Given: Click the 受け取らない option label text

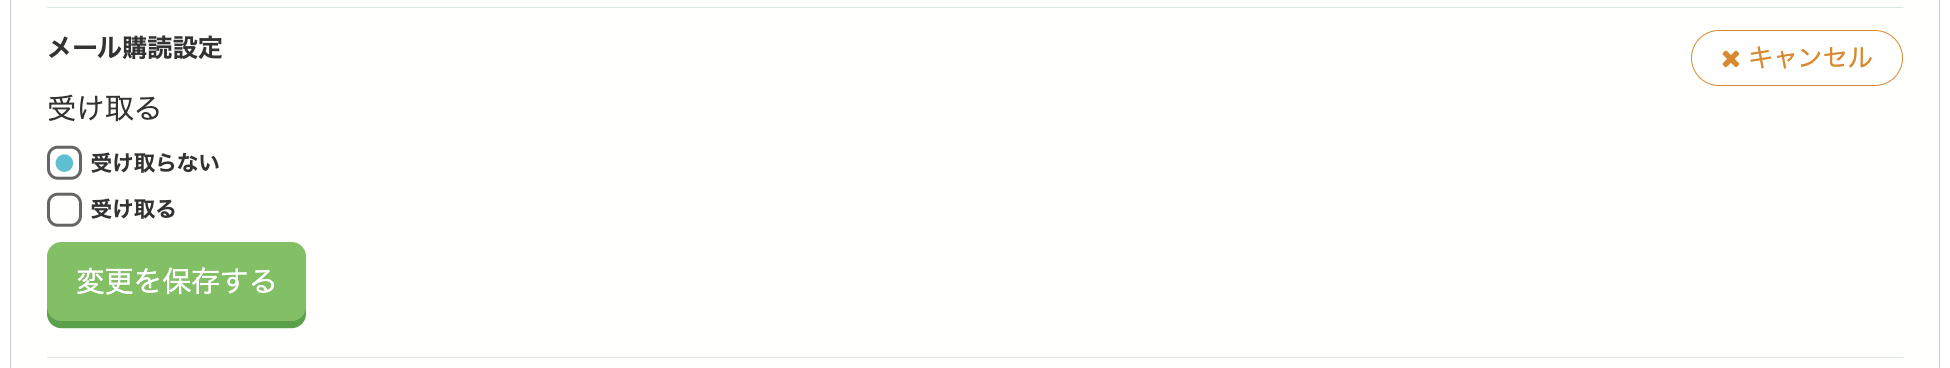Looking at the screenshot, I should [155, 163].
